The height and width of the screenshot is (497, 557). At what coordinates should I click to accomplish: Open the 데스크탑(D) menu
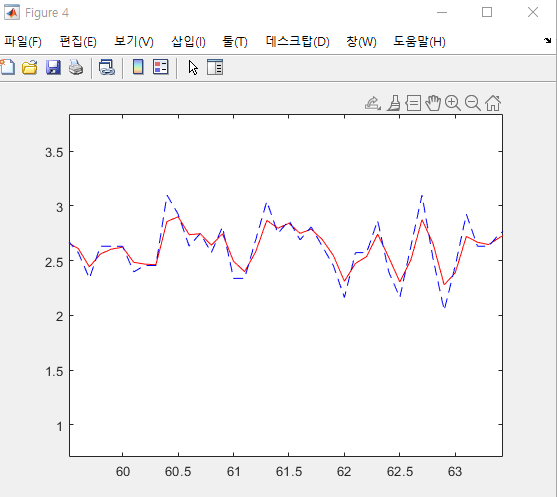297,42
